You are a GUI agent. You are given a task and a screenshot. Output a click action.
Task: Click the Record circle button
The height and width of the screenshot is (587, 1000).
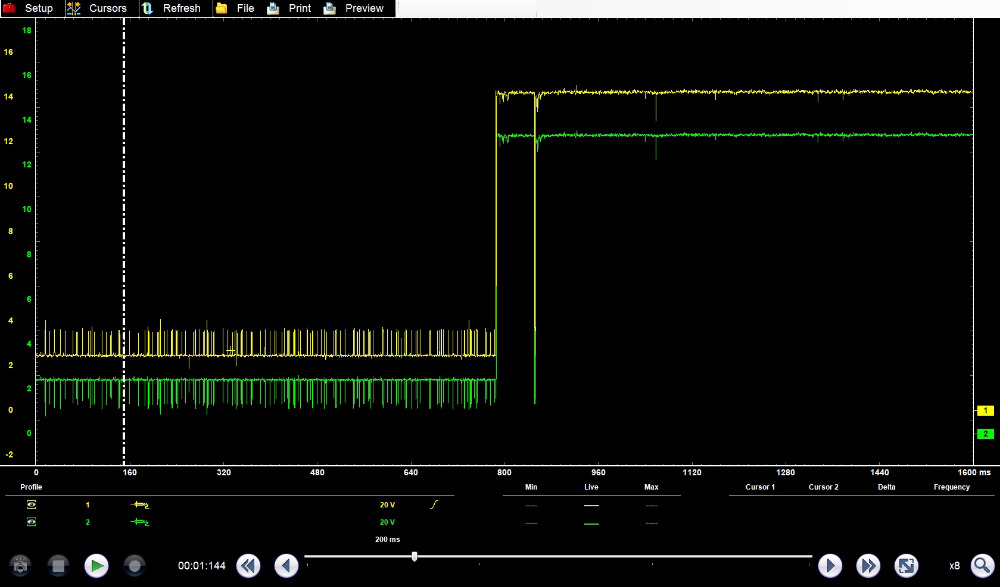(134, 566)
